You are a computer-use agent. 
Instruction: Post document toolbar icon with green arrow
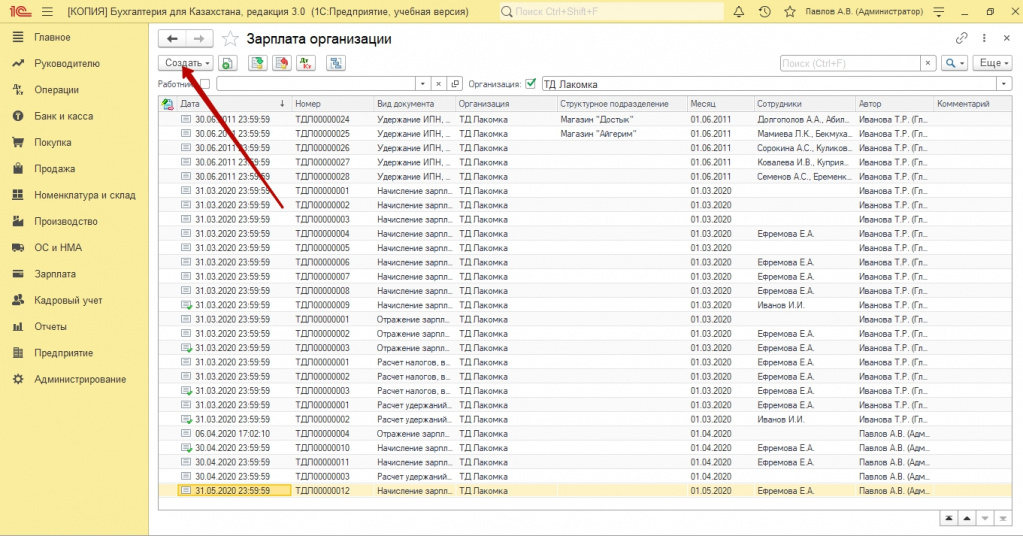tap(258, 63)
